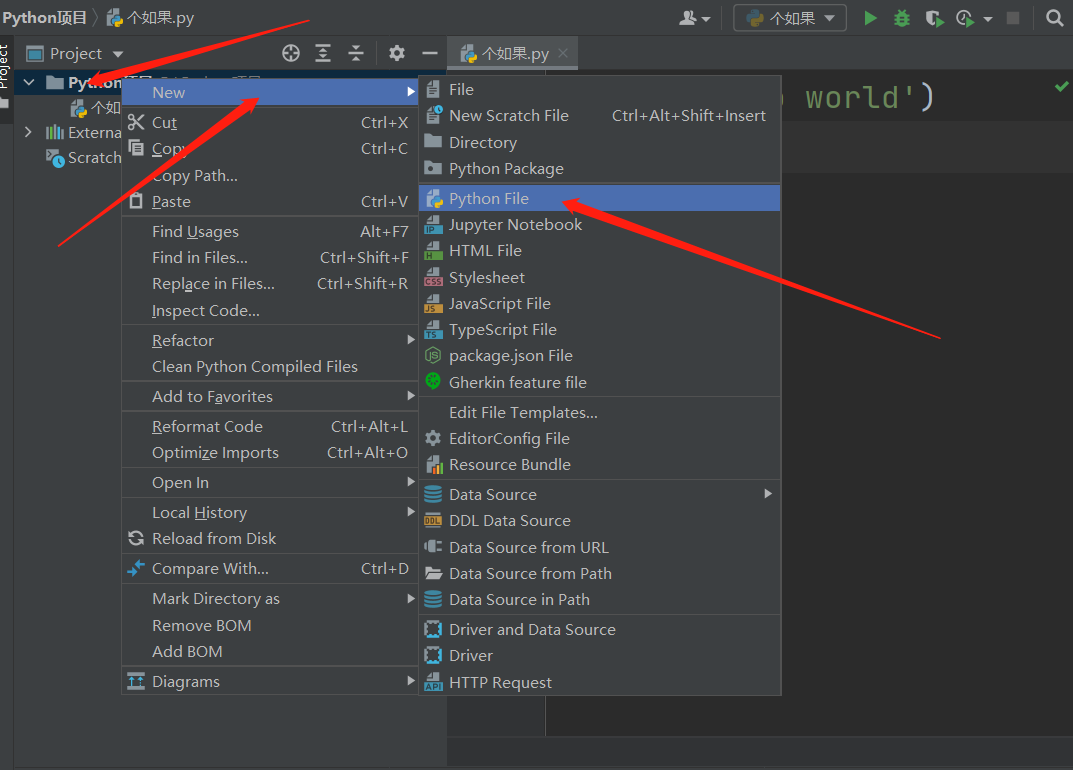
Task: Select New in the context menu
Action: [270, 92]
